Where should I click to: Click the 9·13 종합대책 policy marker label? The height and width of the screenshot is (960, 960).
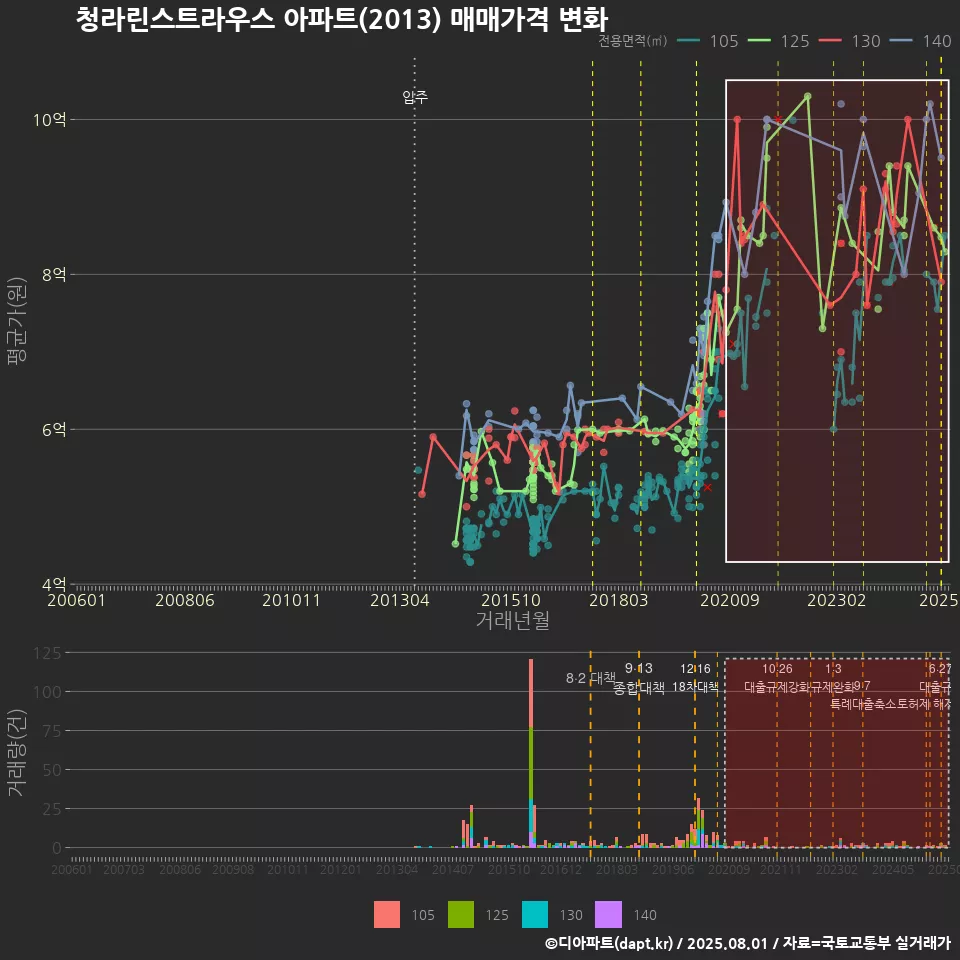[639, 678]
